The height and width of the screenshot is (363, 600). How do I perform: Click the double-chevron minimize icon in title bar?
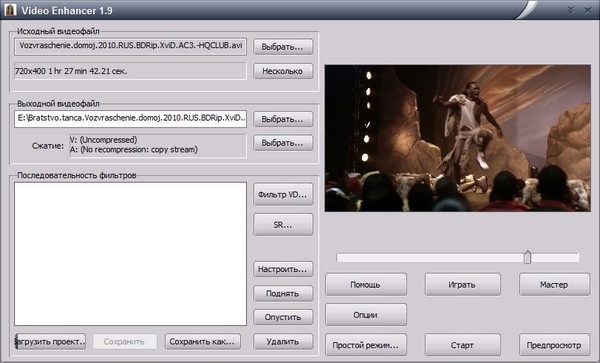coord(571,10)
